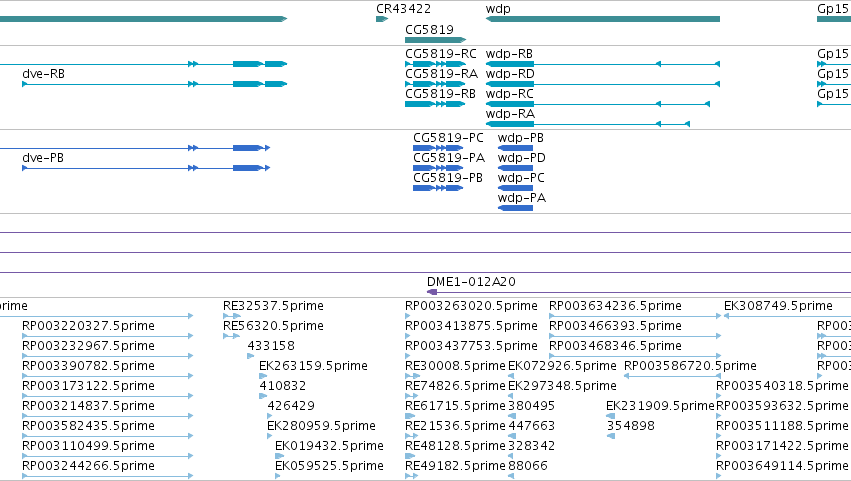Screen dimensions: 851x481
Task: Click the 426429 feature label
Action: (x=291, y=406)
